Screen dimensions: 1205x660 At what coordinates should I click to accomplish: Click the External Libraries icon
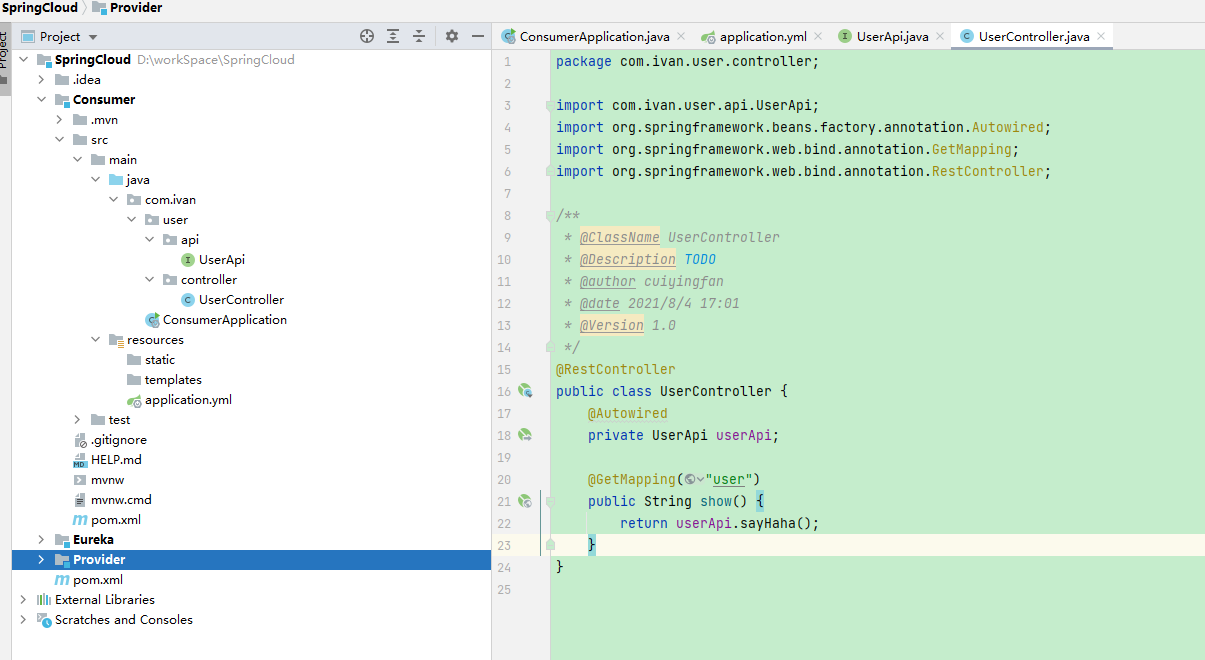(x=44, y=600)
